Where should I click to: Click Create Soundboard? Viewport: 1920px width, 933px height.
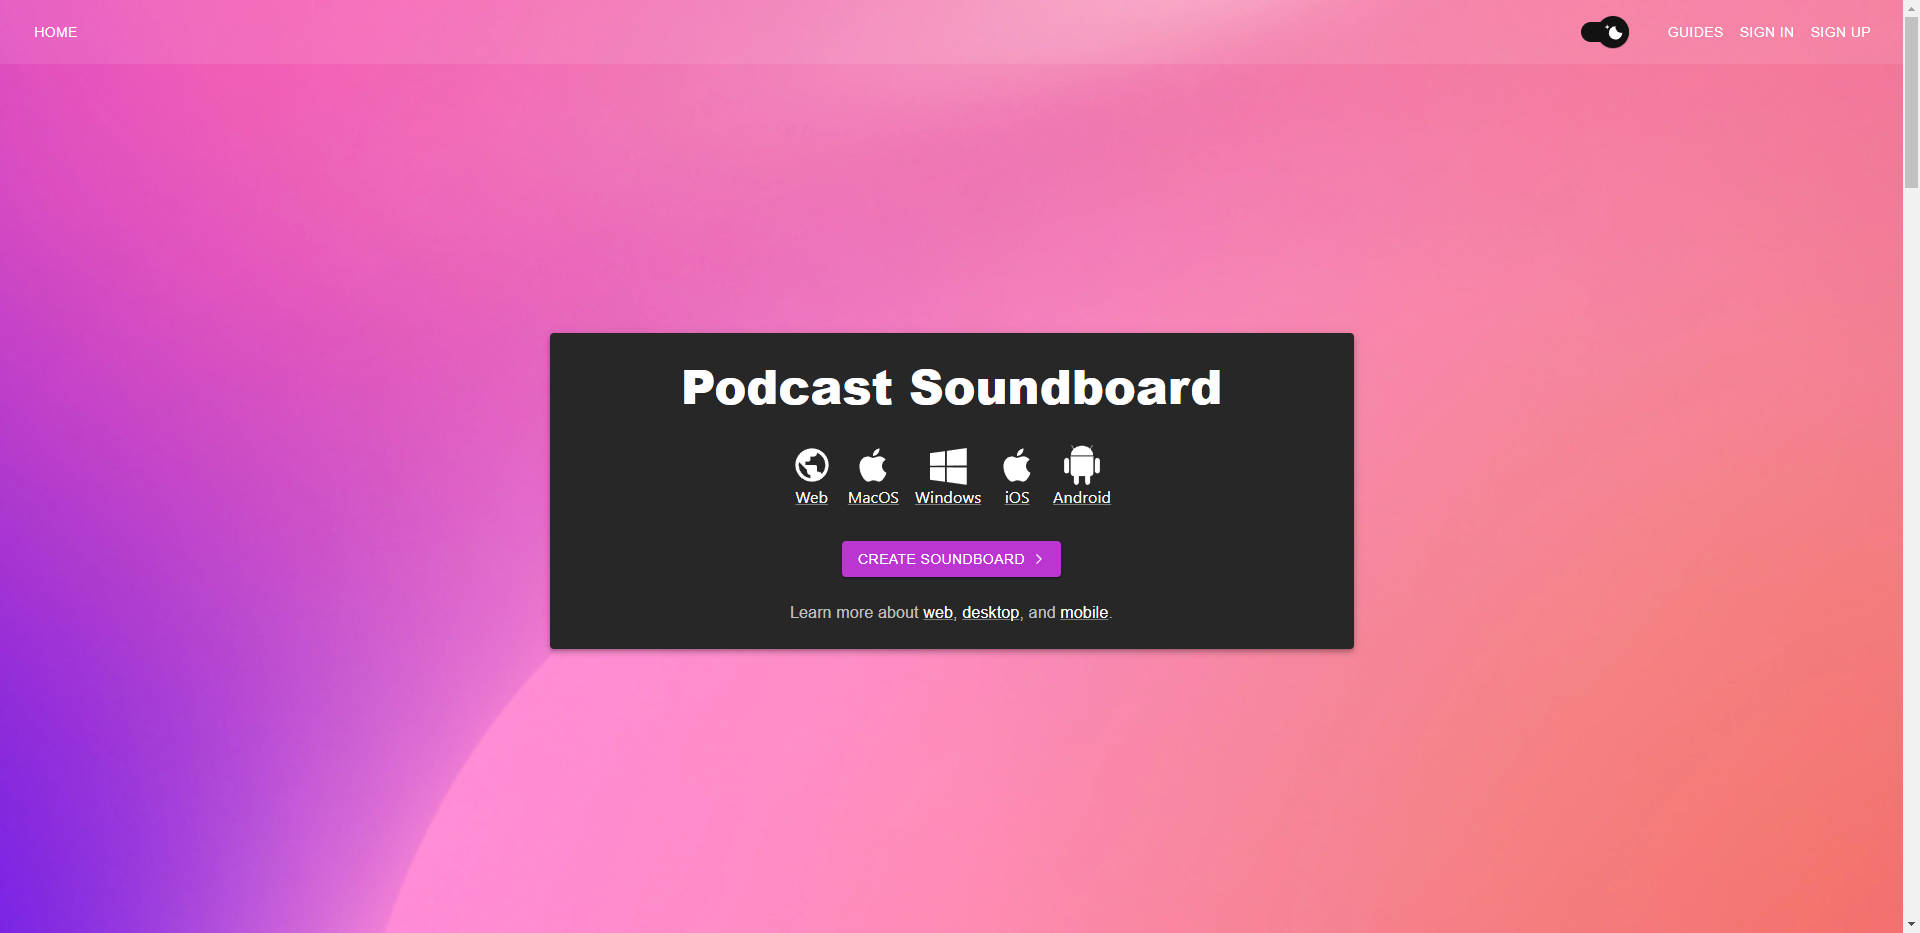point(951,559)
